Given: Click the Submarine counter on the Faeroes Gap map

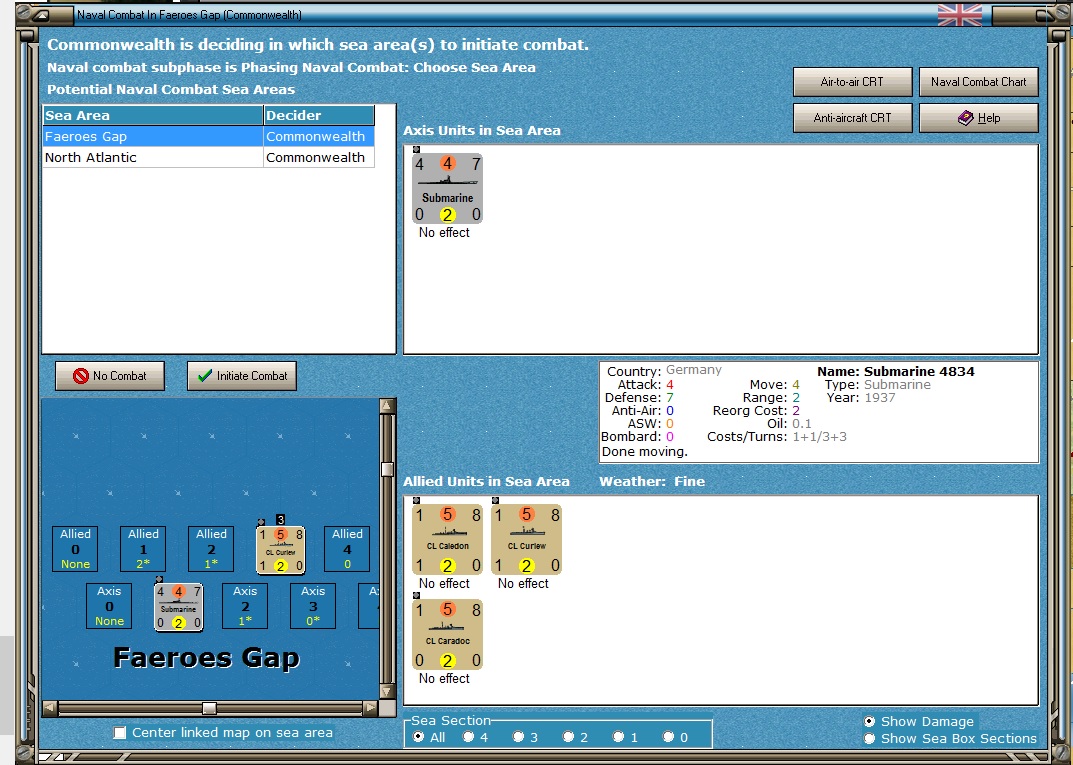Looking at the screenshot, I should point(179,607).
